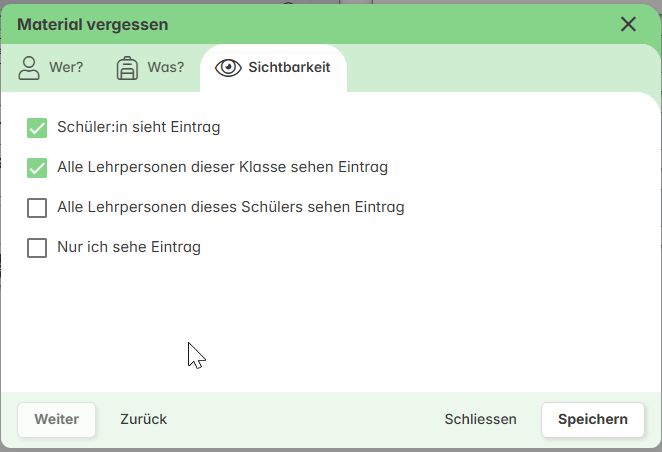Go back with the Zurück button
Image resolution: width=662 pixels, height=452 pixels.
click(143, 419)
